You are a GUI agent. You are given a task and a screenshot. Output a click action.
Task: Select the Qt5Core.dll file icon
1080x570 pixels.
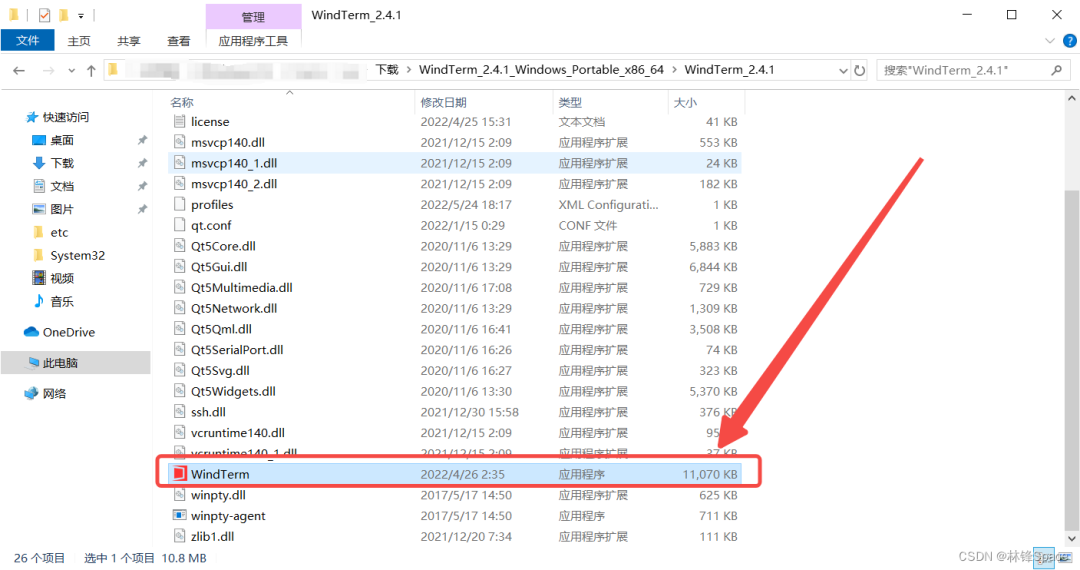click(179, 246)
